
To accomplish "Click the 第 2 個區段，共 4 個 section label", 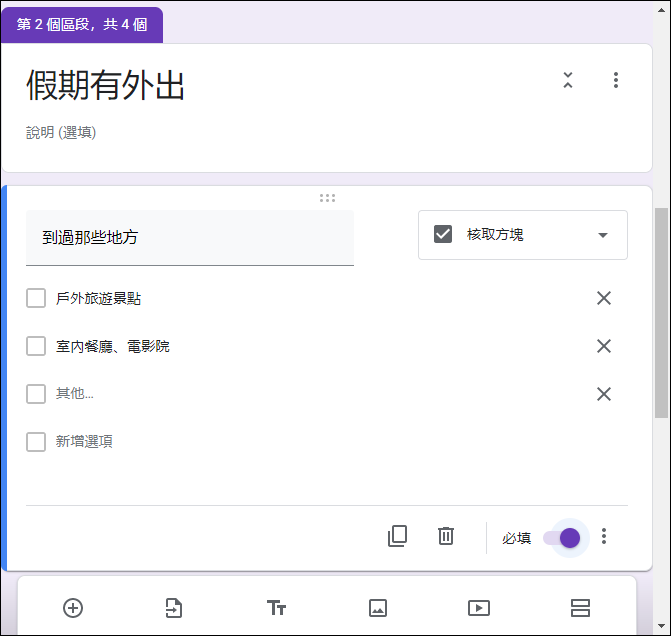I will click(82, 24).
